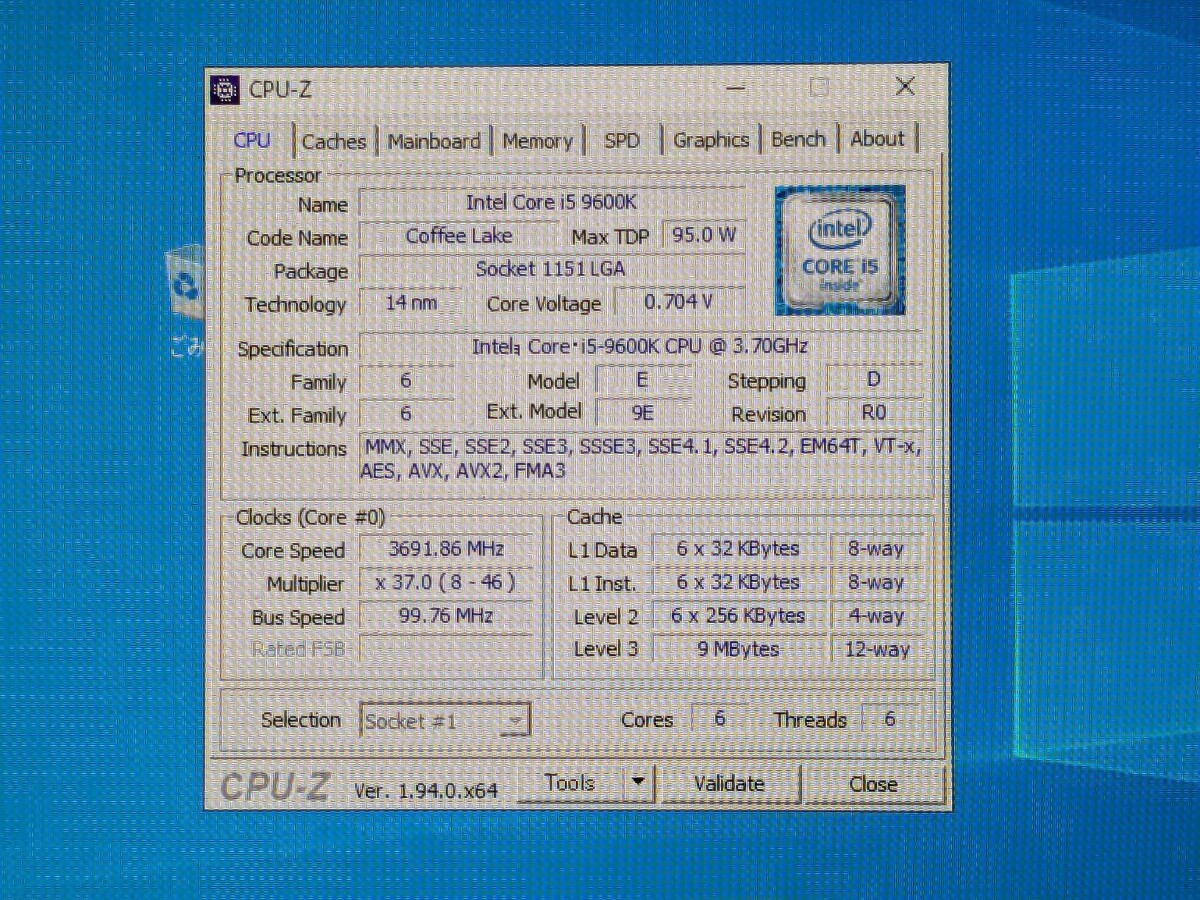Image resolution: width=1200 pixels, height=900 pixels.
Task: Go to the Bench tab
Action: point(799,139)
